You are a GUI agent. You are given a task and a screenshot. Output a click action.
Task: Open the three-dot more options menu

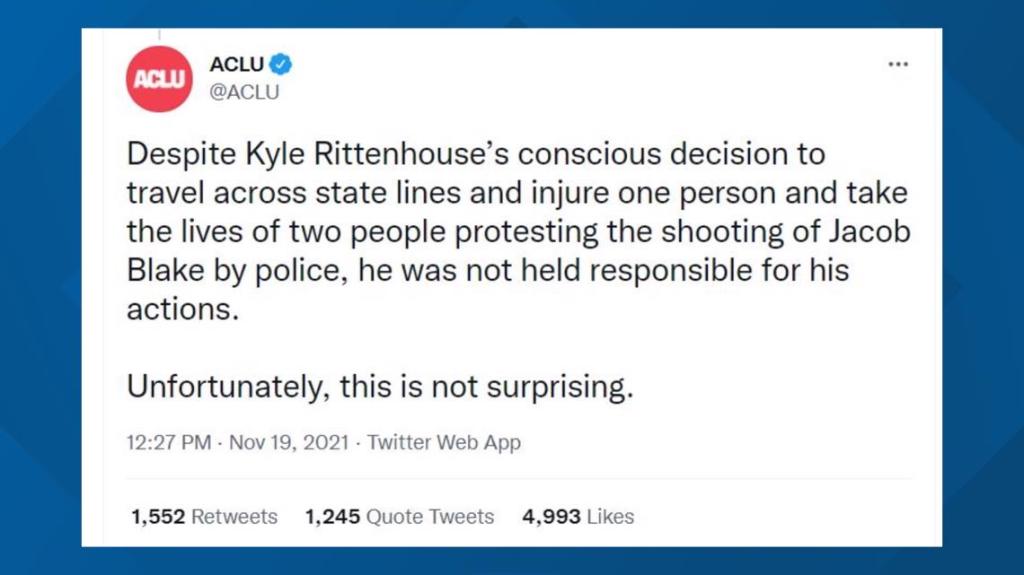[x=898, y=65]
